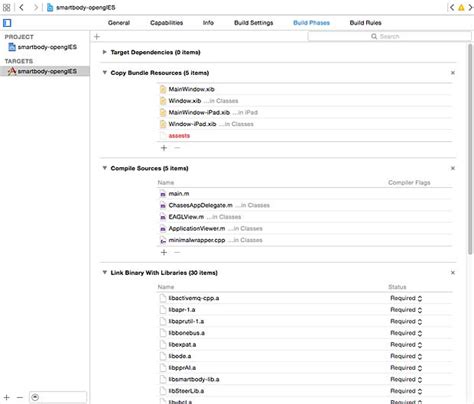Jump to next issue arrow beside warning
474x404 pixels.
click(x=470, y=7)
